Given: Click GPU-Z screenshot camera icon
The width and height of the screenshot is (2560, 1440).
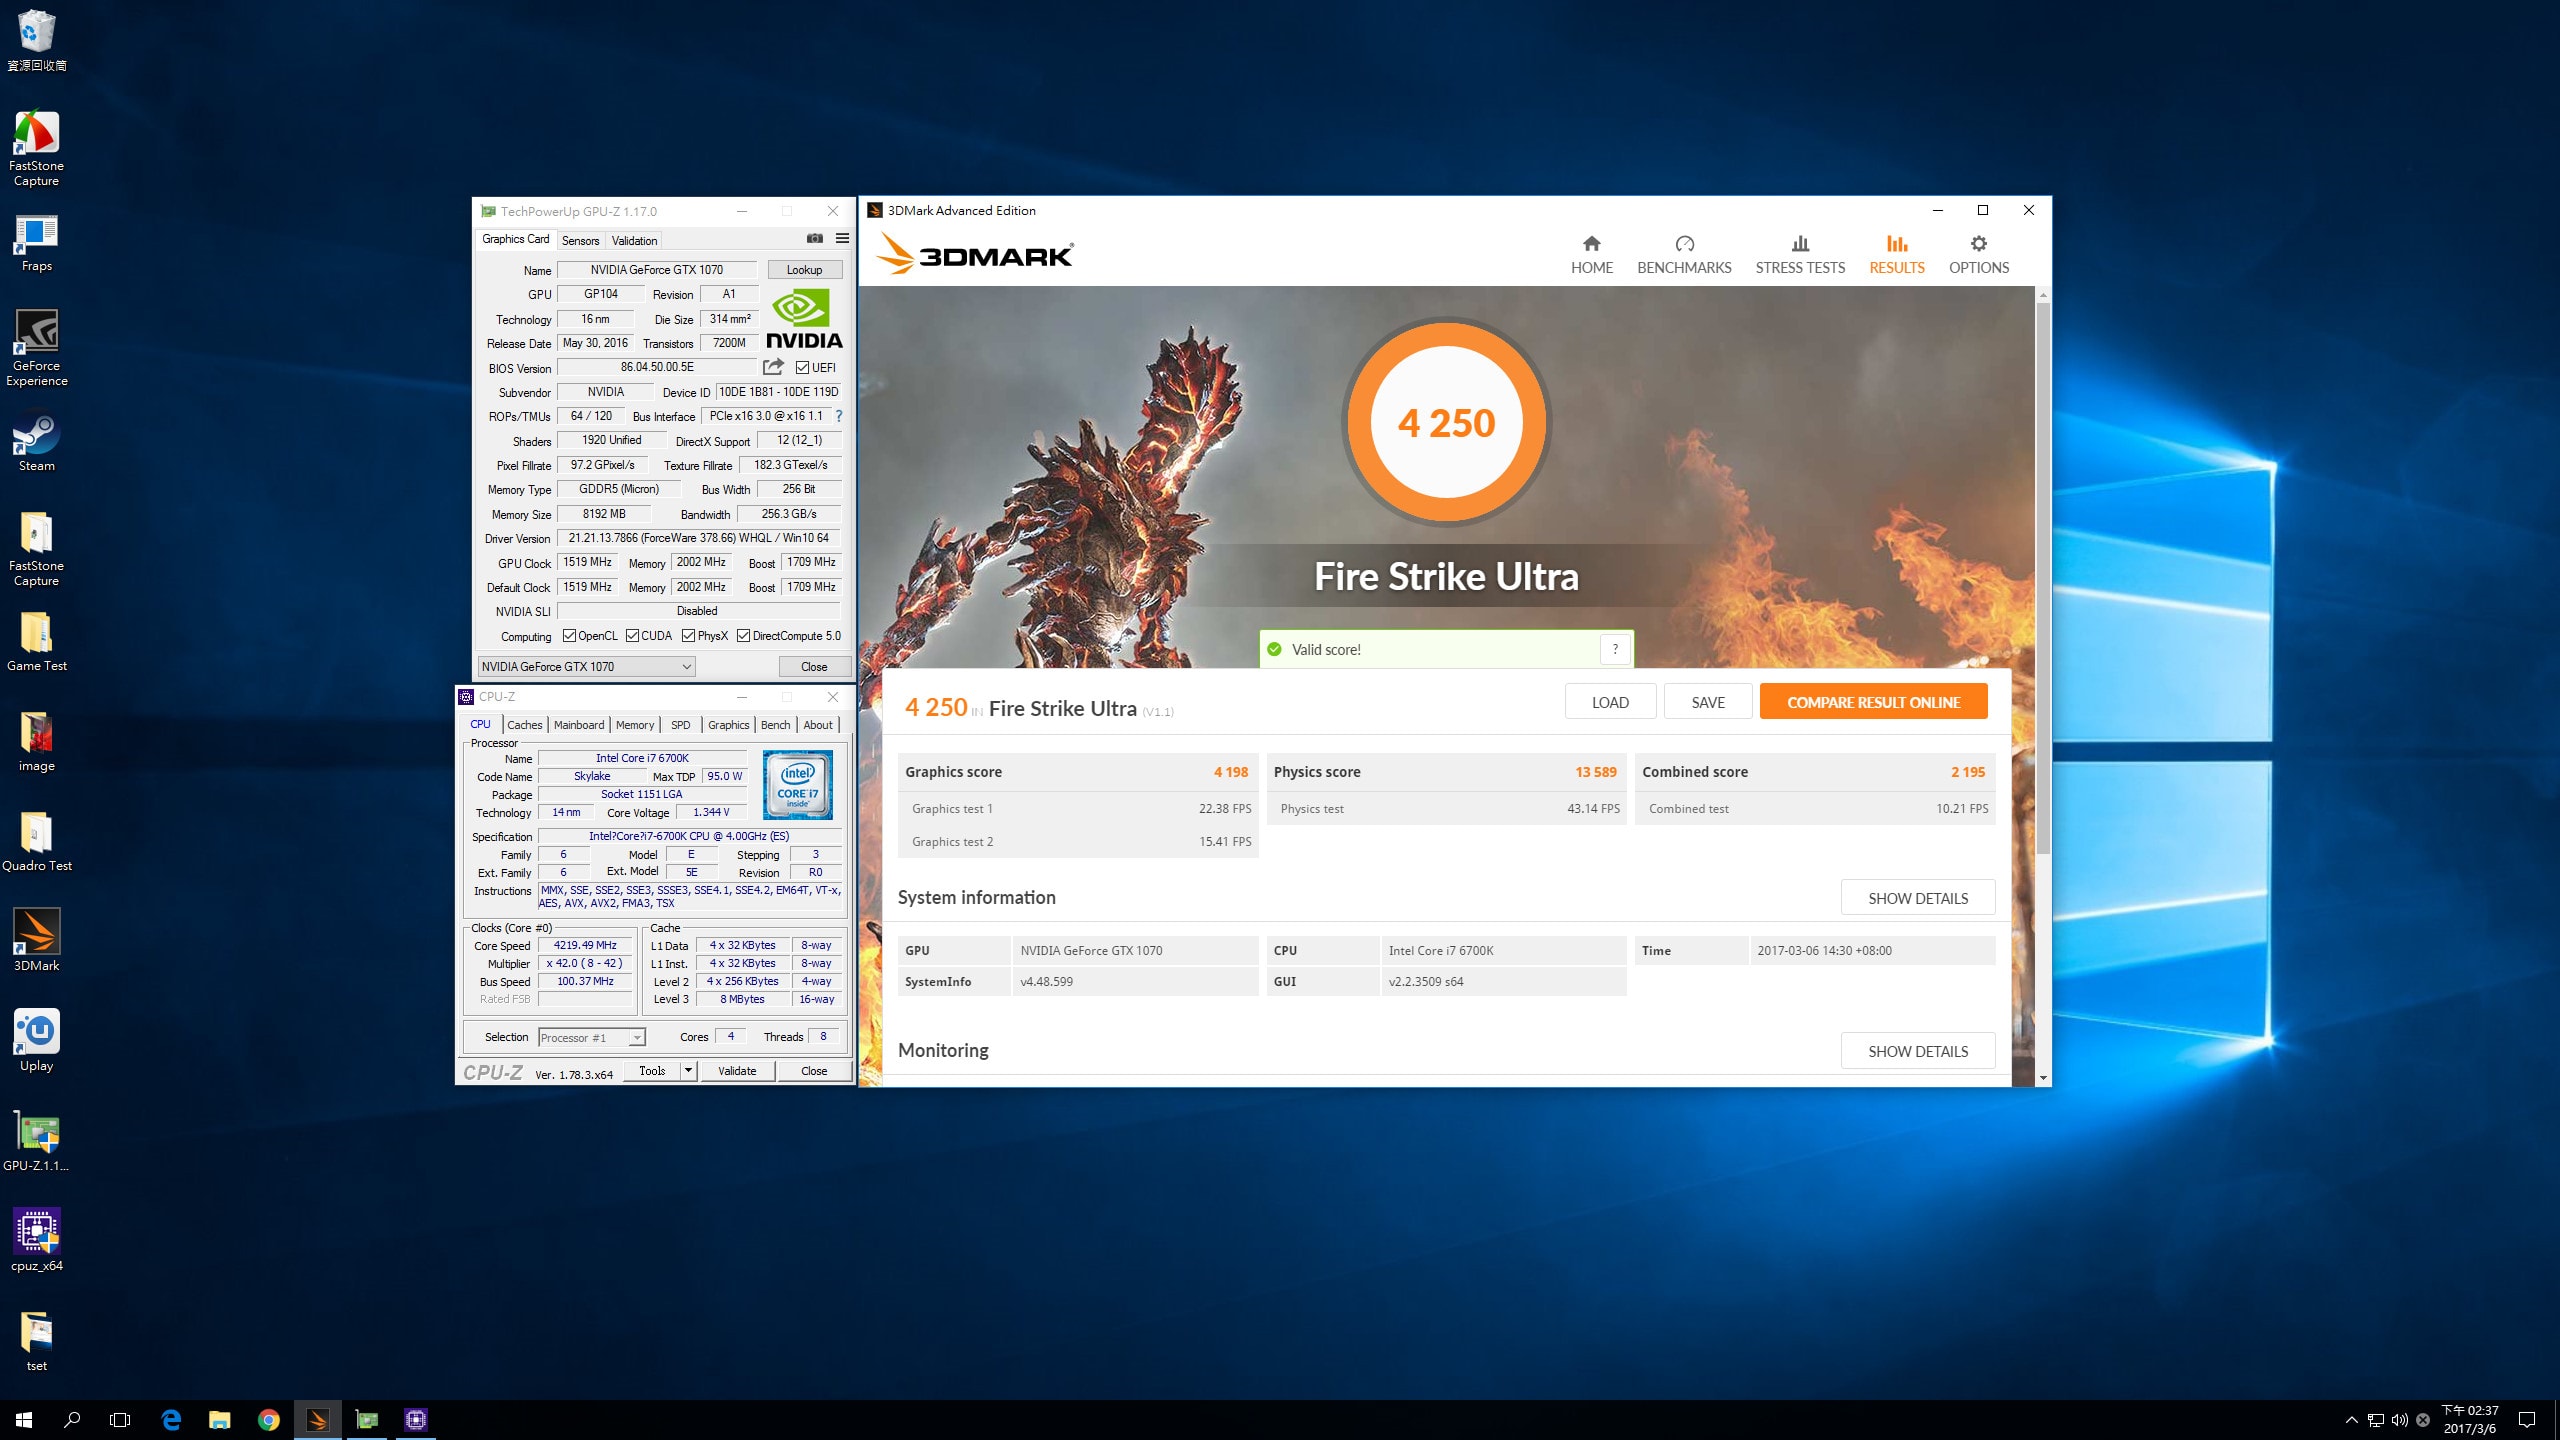Looking at the screenshot, I should 815,239.
